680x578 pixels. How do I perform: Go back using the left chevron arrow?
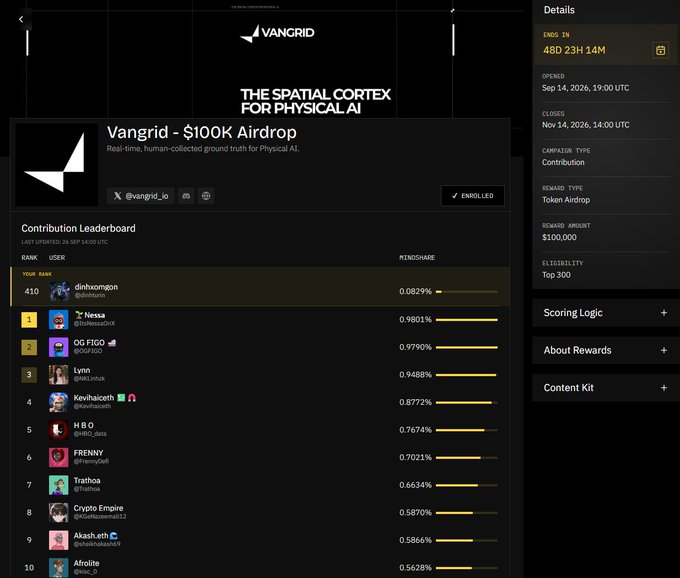tap(21, 19)
